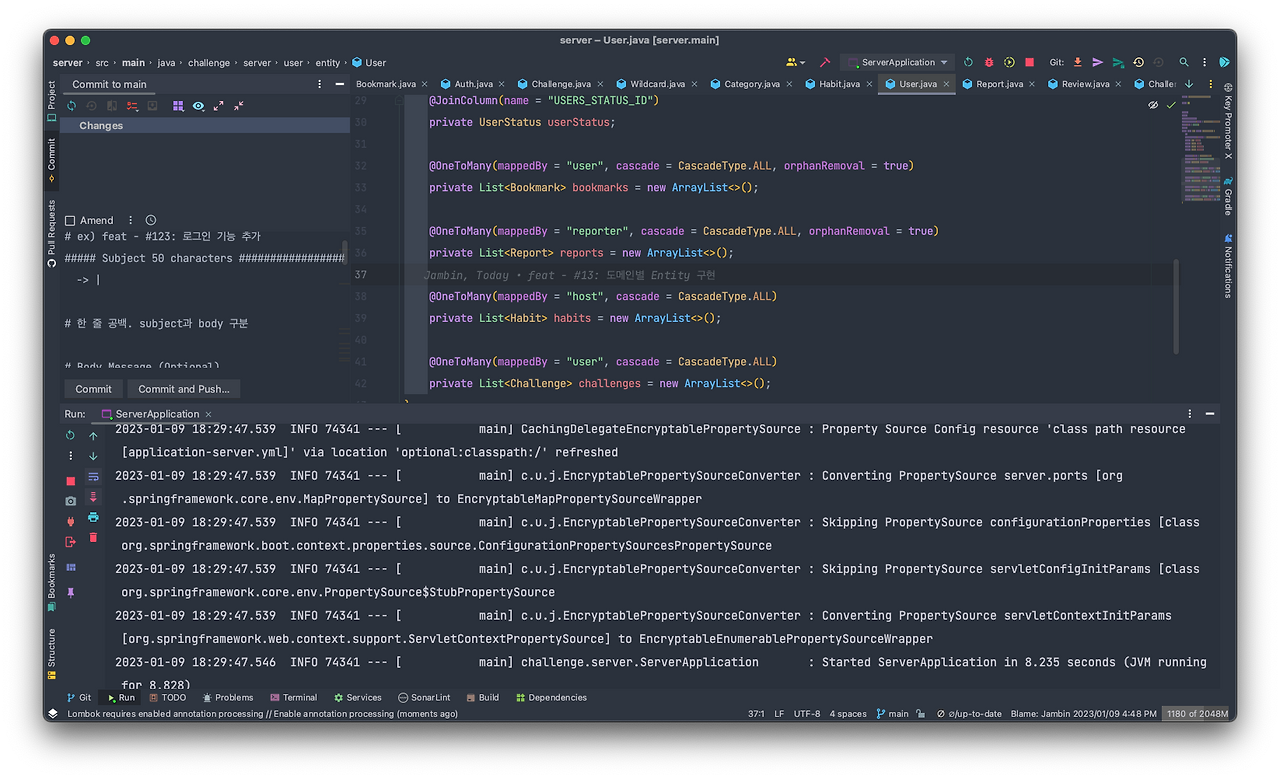Print the Run console output
Image resolution: width=1280 pixels, height=779 pixels.
coord(93,517)
